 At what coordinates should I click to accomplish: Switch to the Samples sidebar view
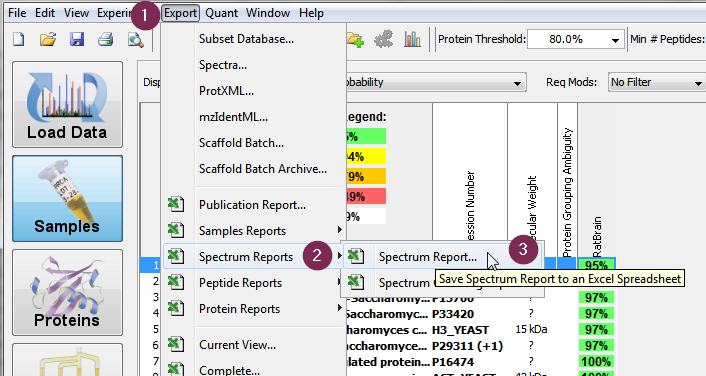click(x=67, y=199)
